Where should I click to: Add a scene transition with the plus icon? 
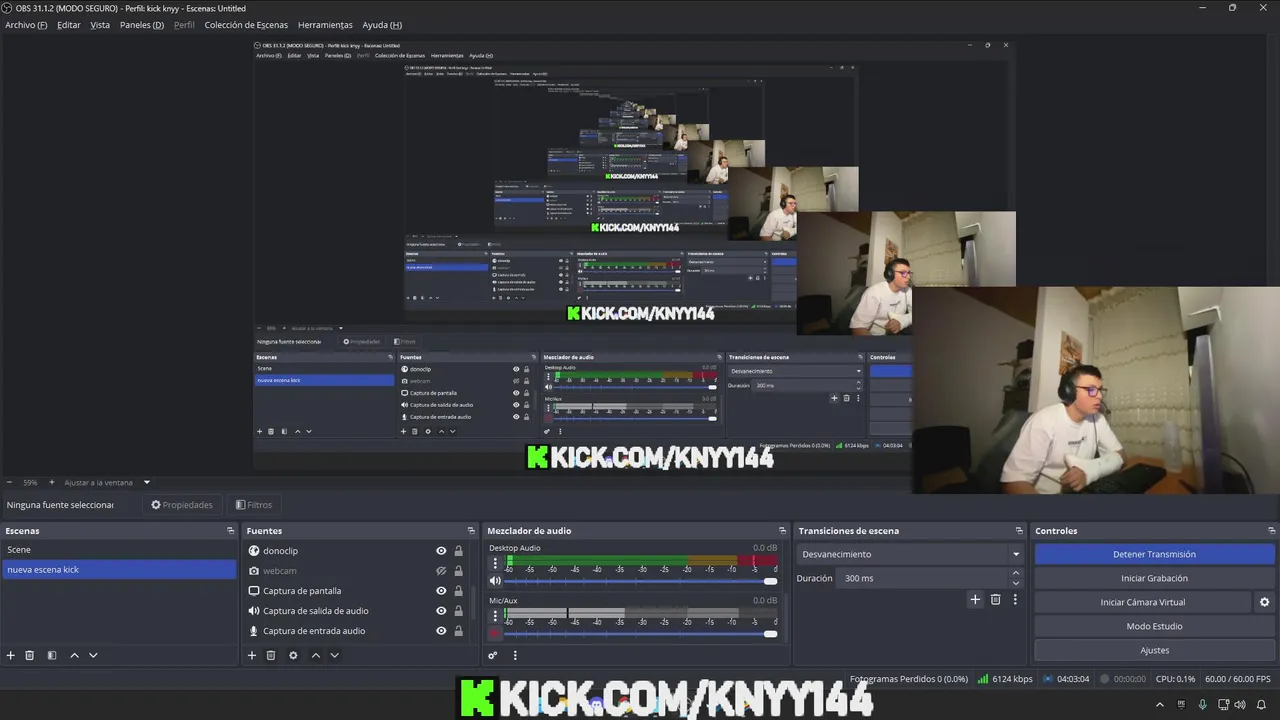975,599
